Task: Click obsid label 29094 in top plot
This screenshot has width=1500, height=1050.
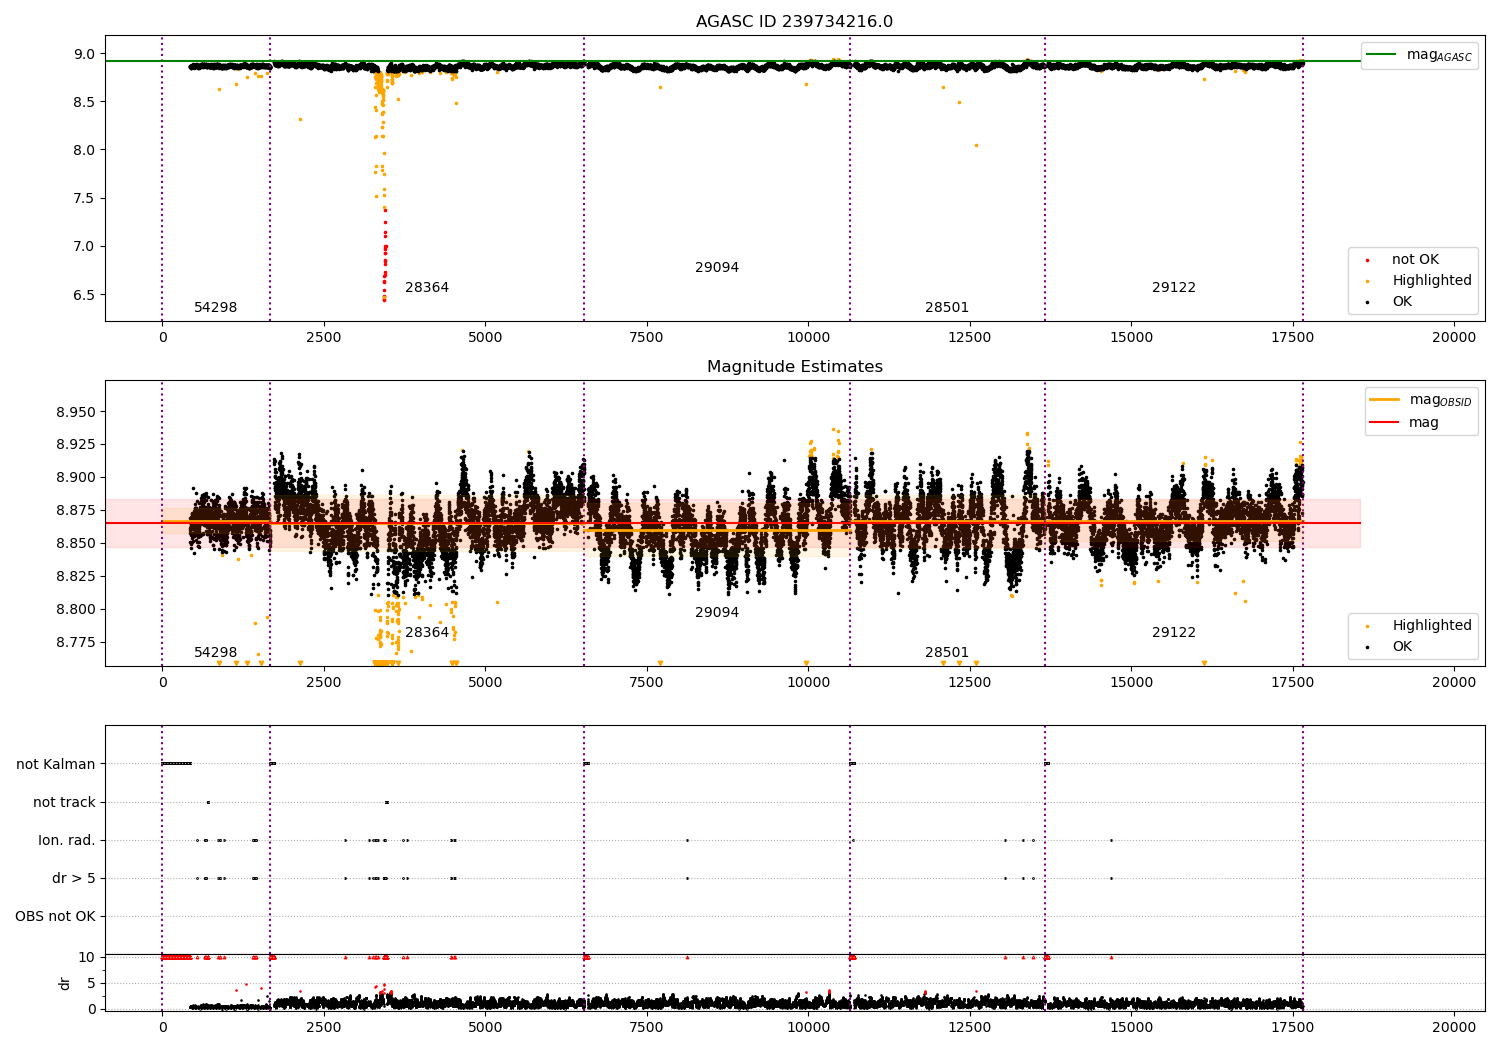Action: tap(717, 268)
